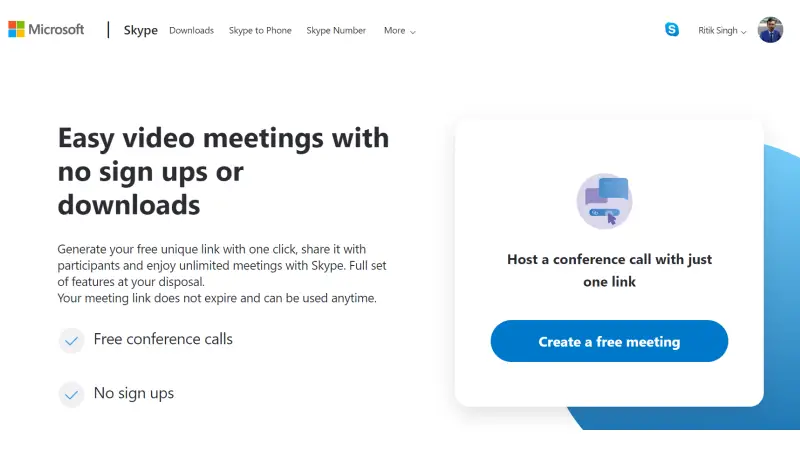Click the Microsoft wordmark text
The height and width of the screenshot is (449, 800).
[56, 29]
